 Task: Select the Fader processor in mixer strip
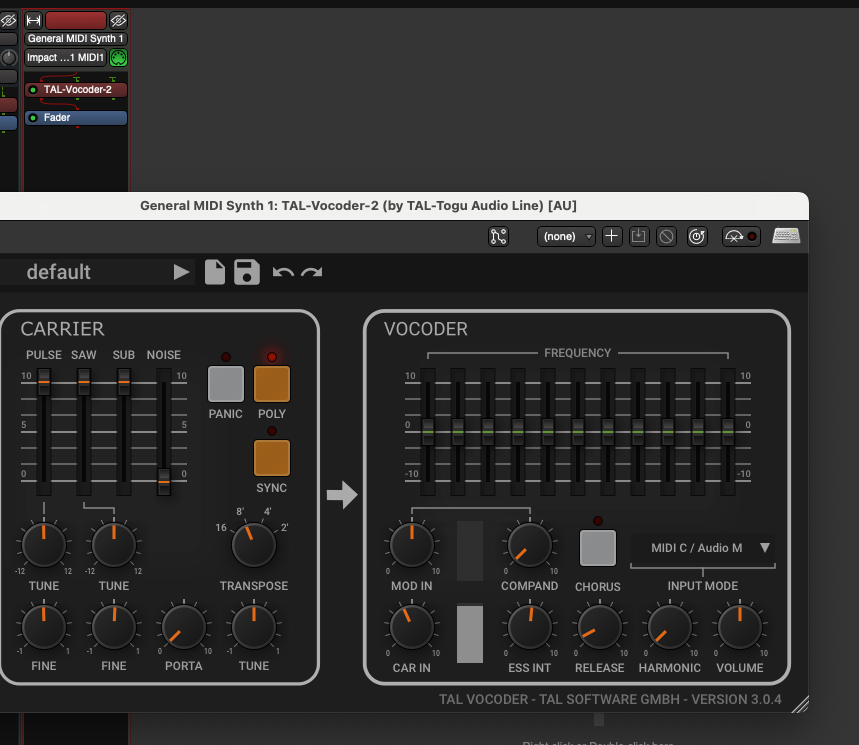pyautogui.click(x=76, y=118)
